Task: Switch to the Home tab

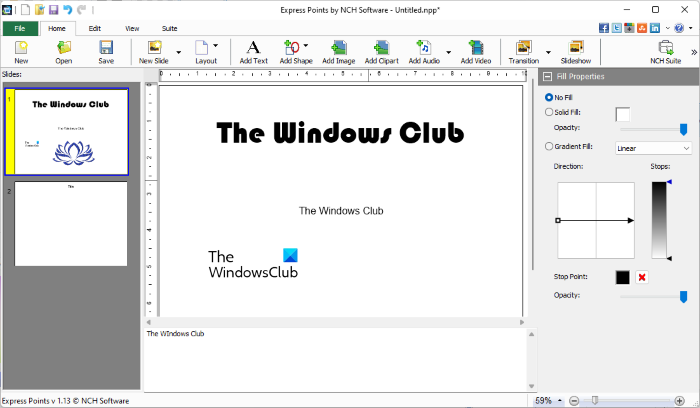Action: pyautogui.click(x=57, y=29)
